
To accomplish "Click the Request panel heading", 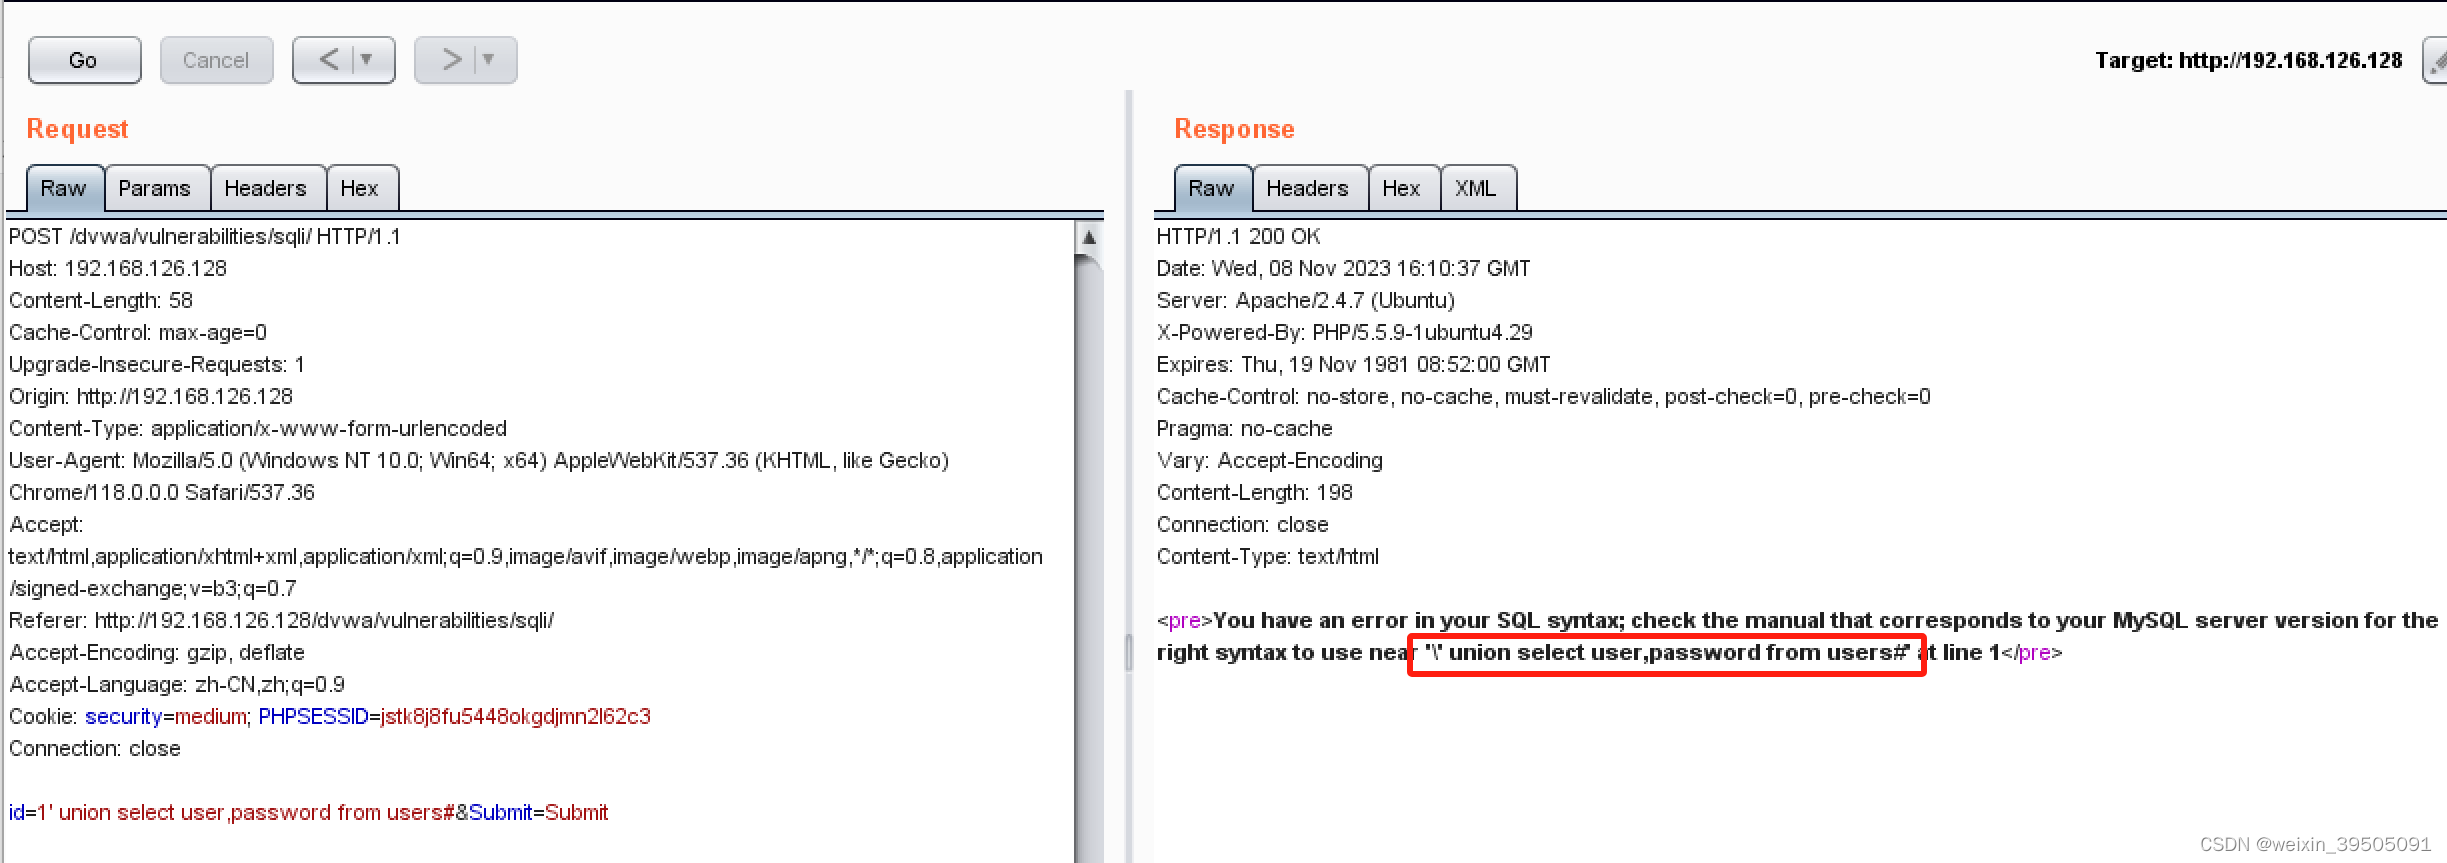I will tap(78, 129).
